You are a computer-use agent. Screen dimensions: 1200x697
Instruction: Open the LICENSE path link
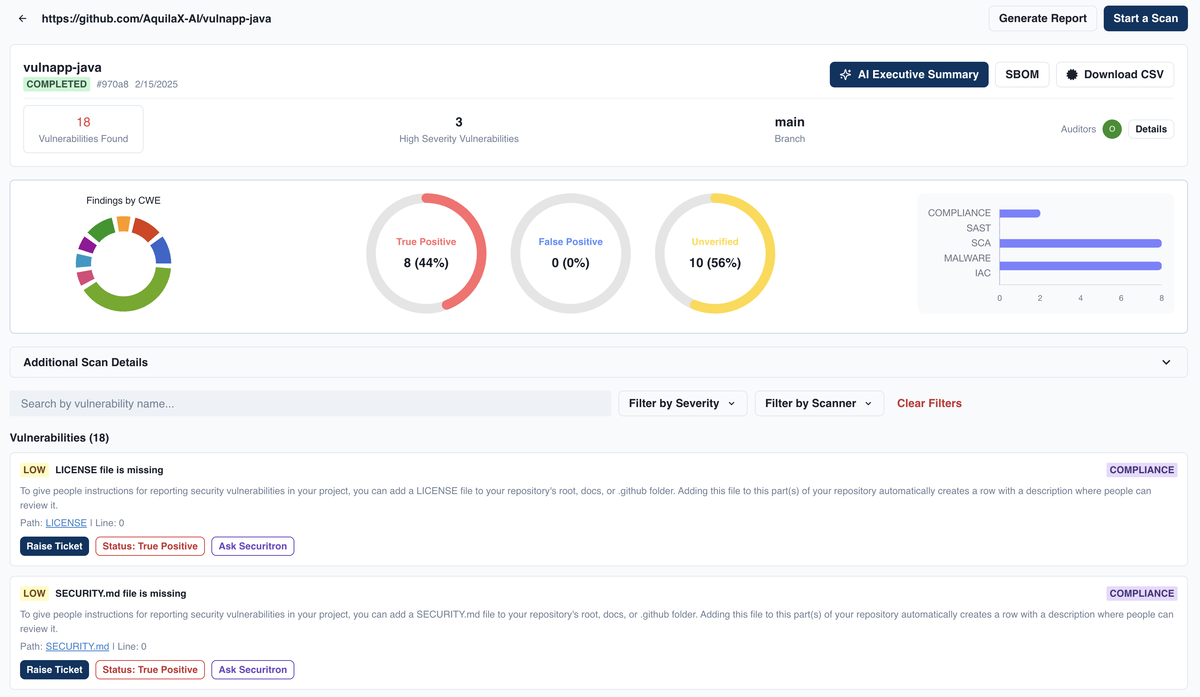click(66, 523)
